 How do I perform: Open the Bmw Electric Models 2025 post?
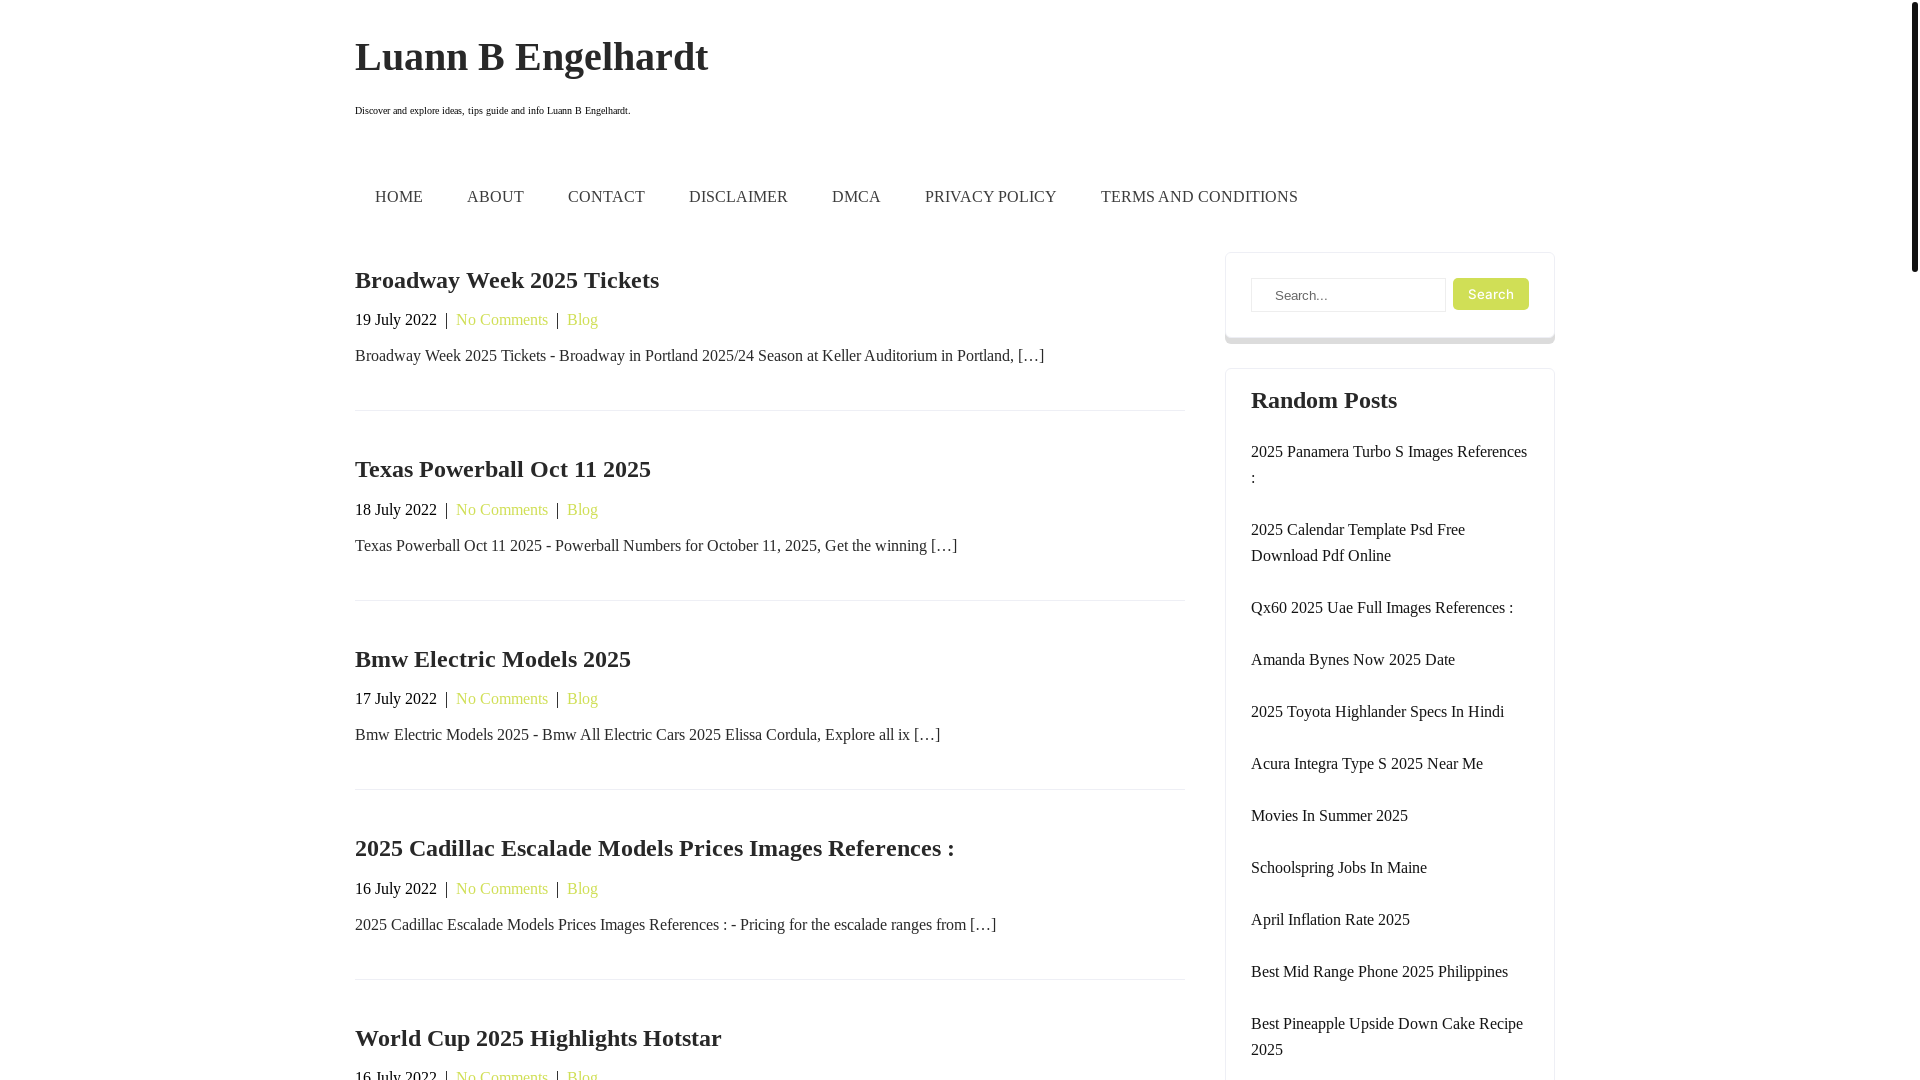(x=493, y=659)
